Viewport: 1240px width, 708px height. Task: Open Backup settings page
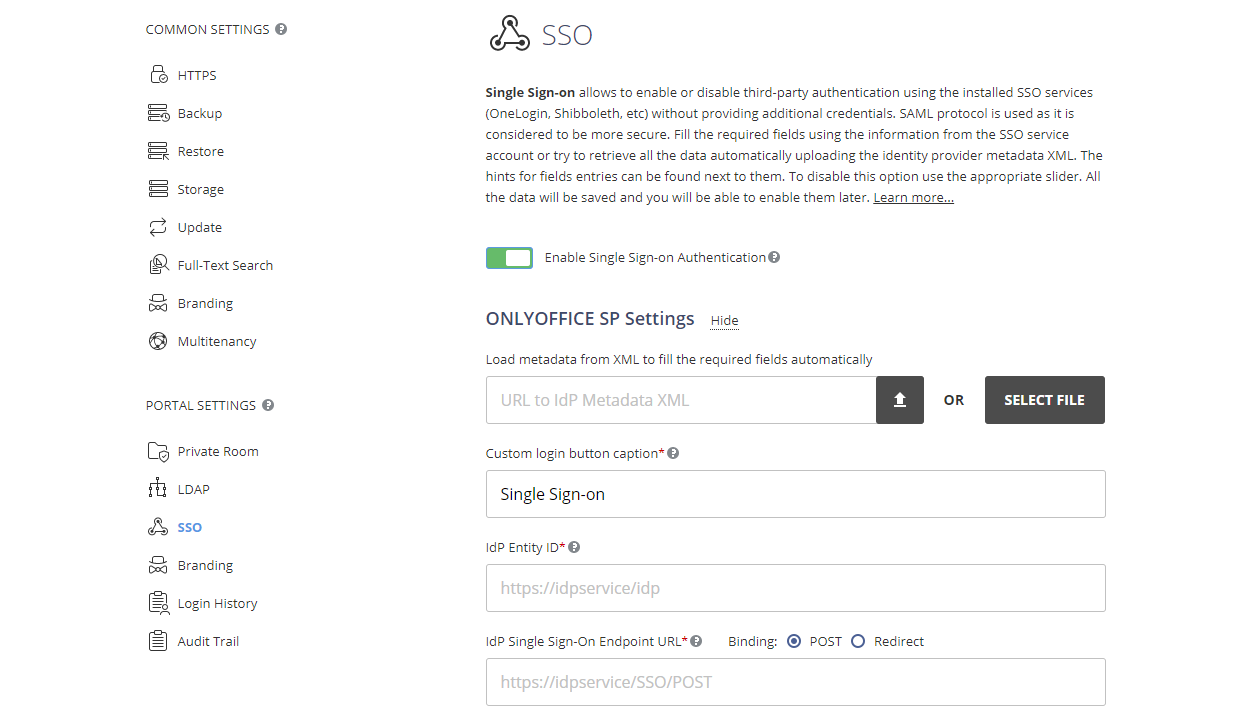pos(200,113)
